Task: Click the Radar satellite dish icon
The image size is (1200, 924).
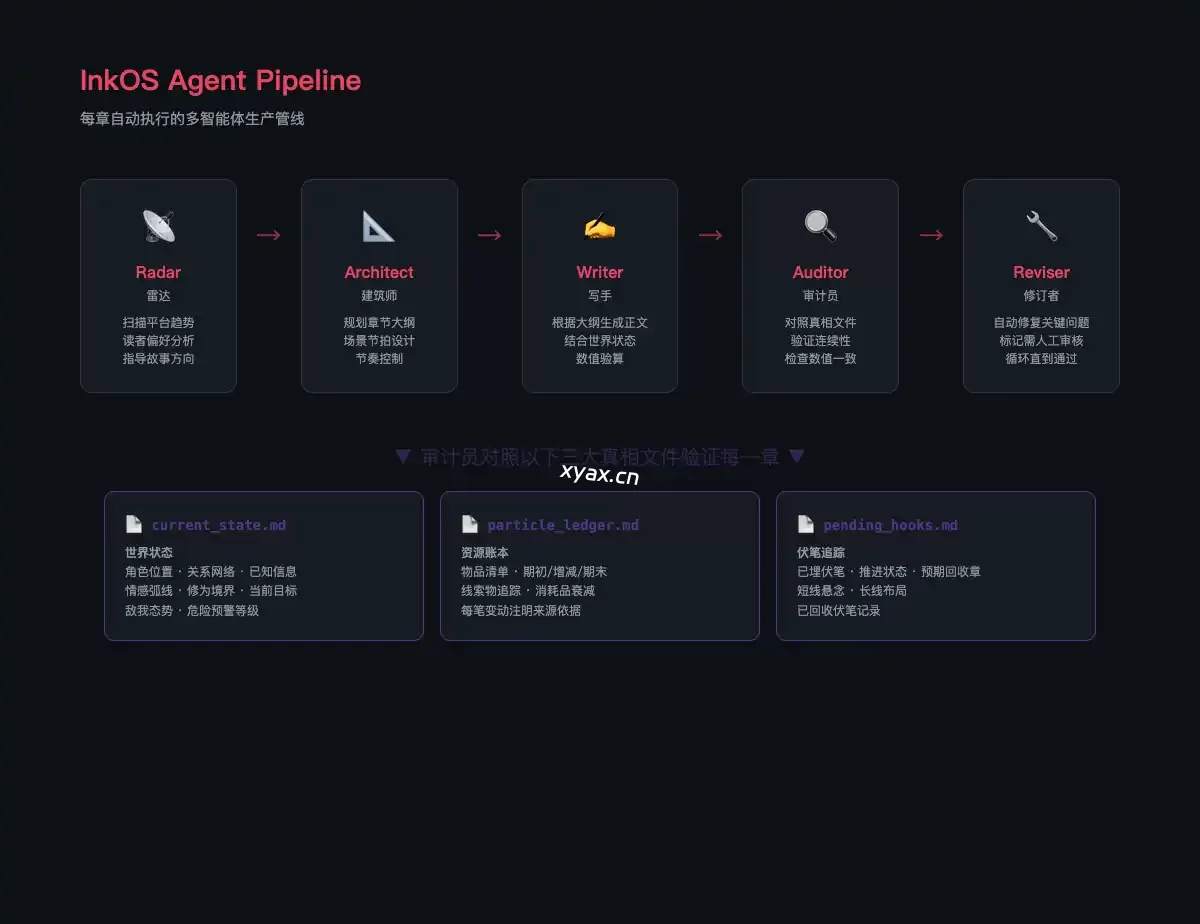Action: (158, 226)
